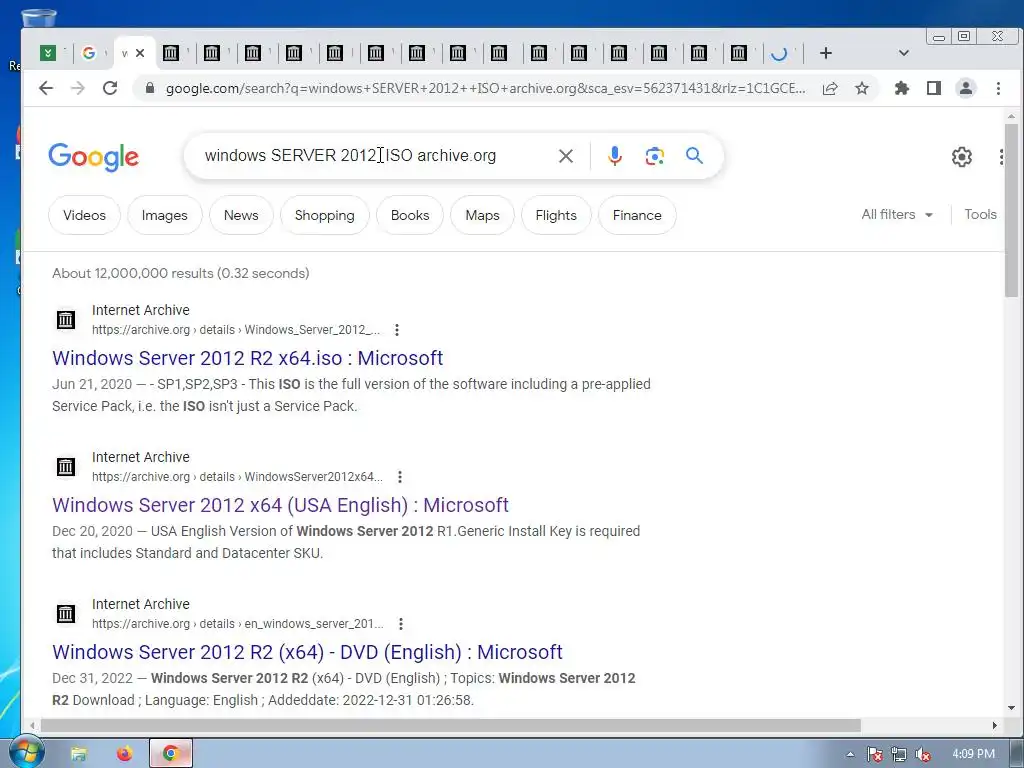Go forward in browser history
The height and width of the screenshot is (768, 1024).
[x=78, y=88]
